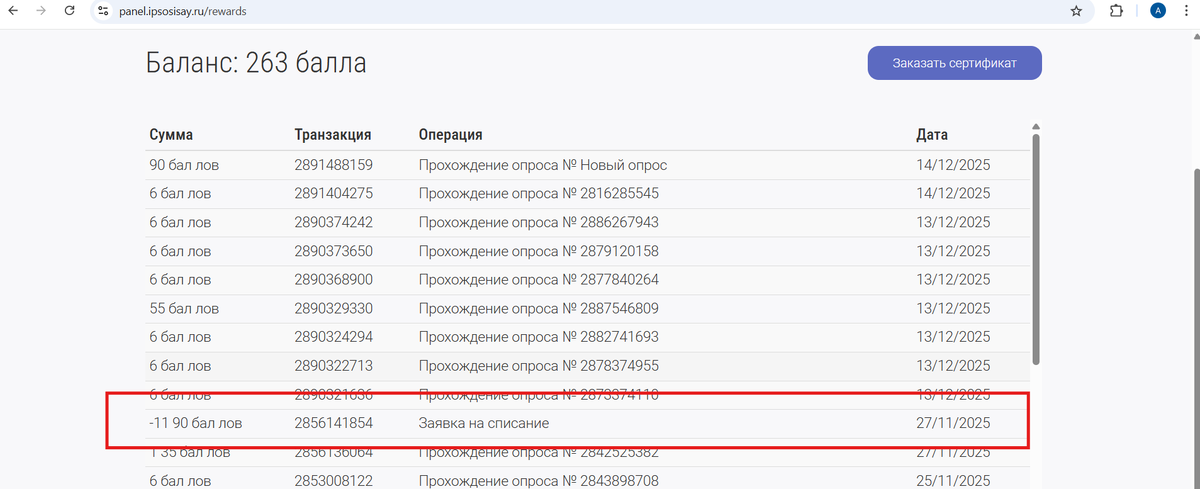Click the Баланс: 263 балла heading
This screenshot has width=1200, height=489.
256,63
